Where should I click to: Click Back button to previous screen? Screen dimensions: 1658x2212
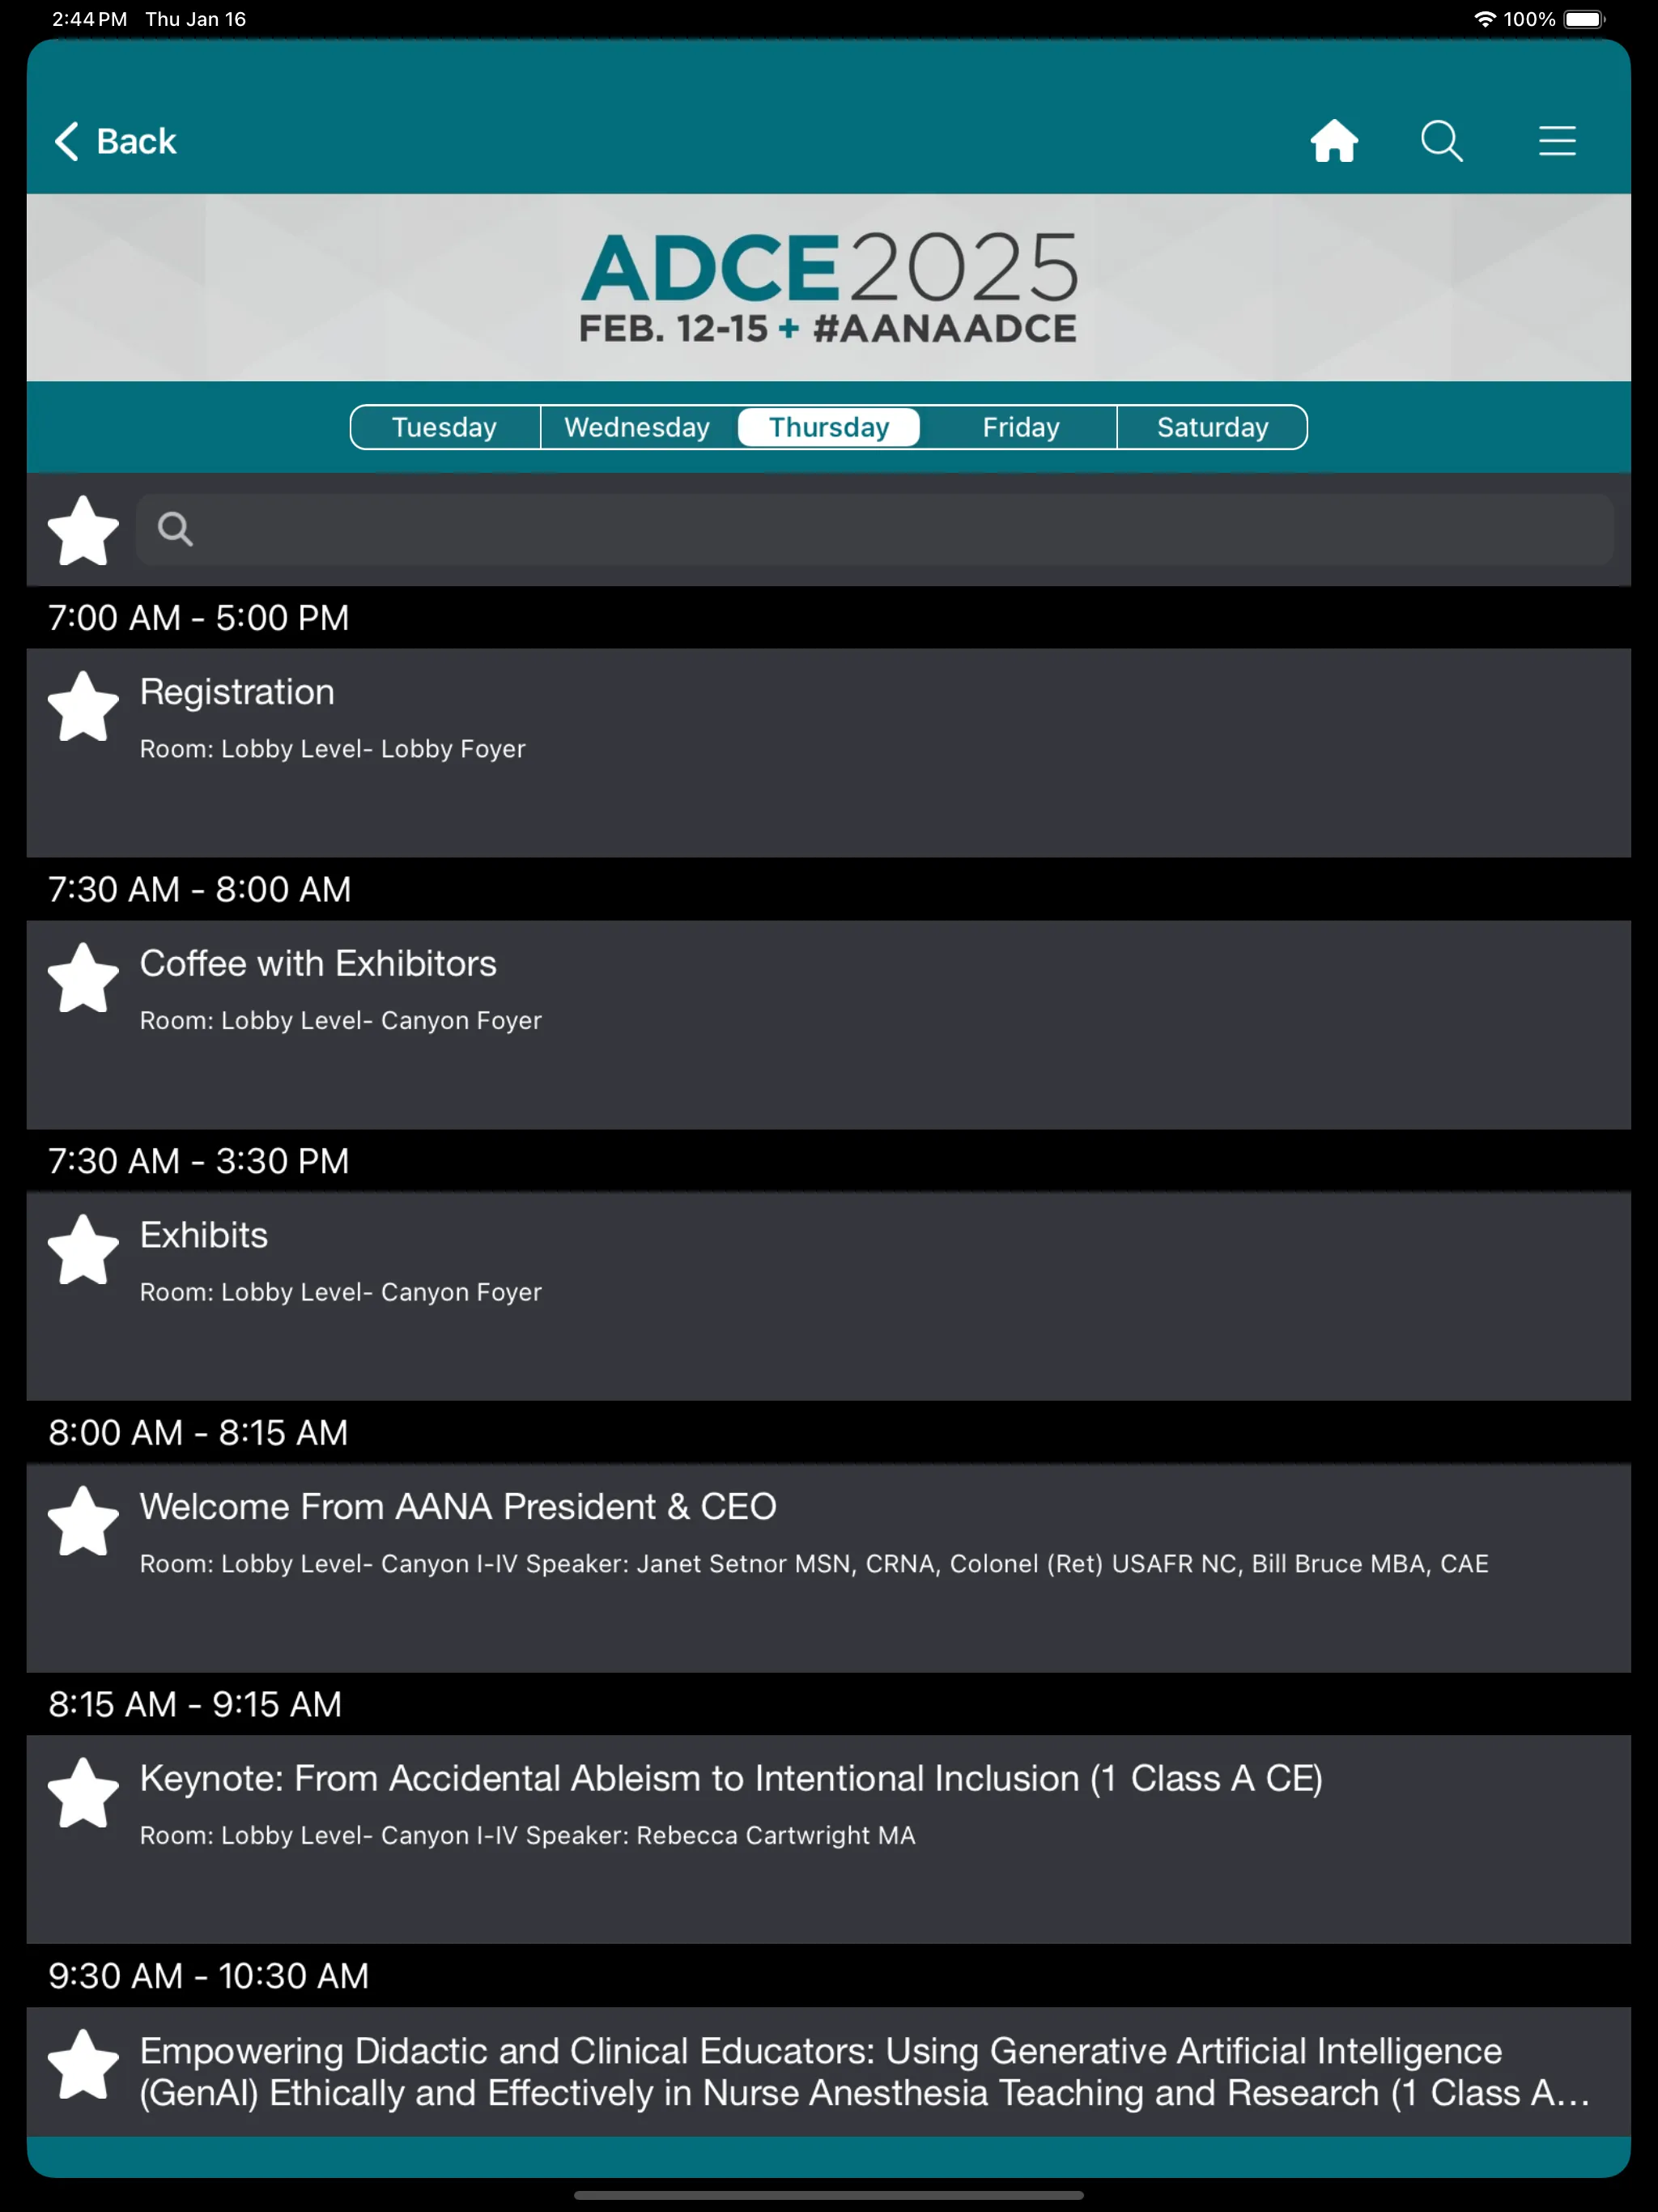click(x=113, y=143)
